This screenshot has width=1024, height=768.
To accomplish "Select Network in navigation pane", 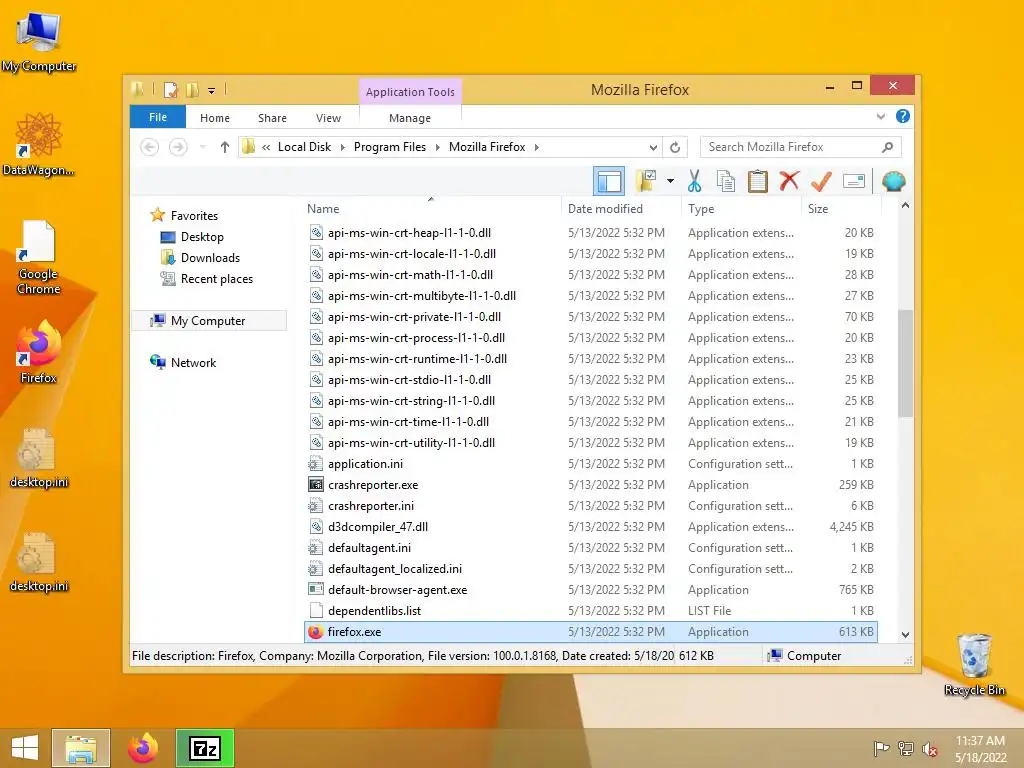I will point(193,362).
